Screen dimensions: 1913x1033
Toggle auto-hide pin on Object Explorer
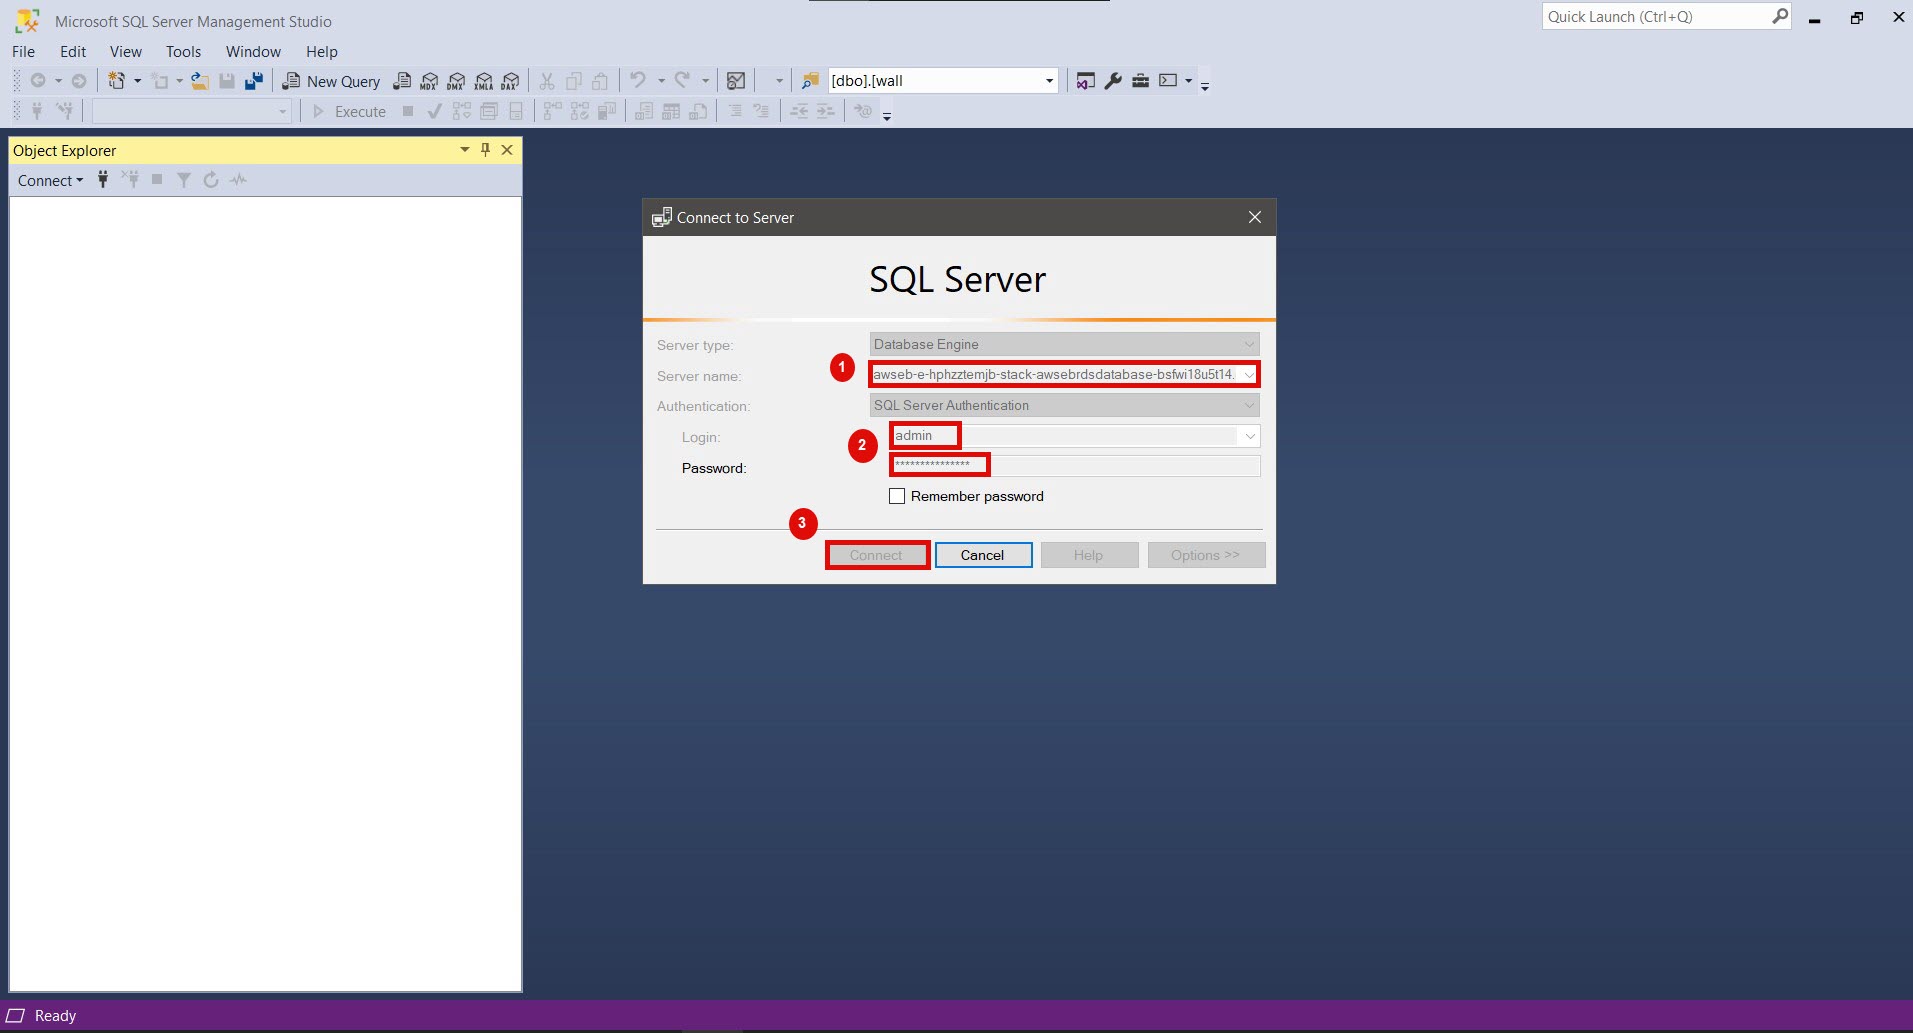[485, 150]
